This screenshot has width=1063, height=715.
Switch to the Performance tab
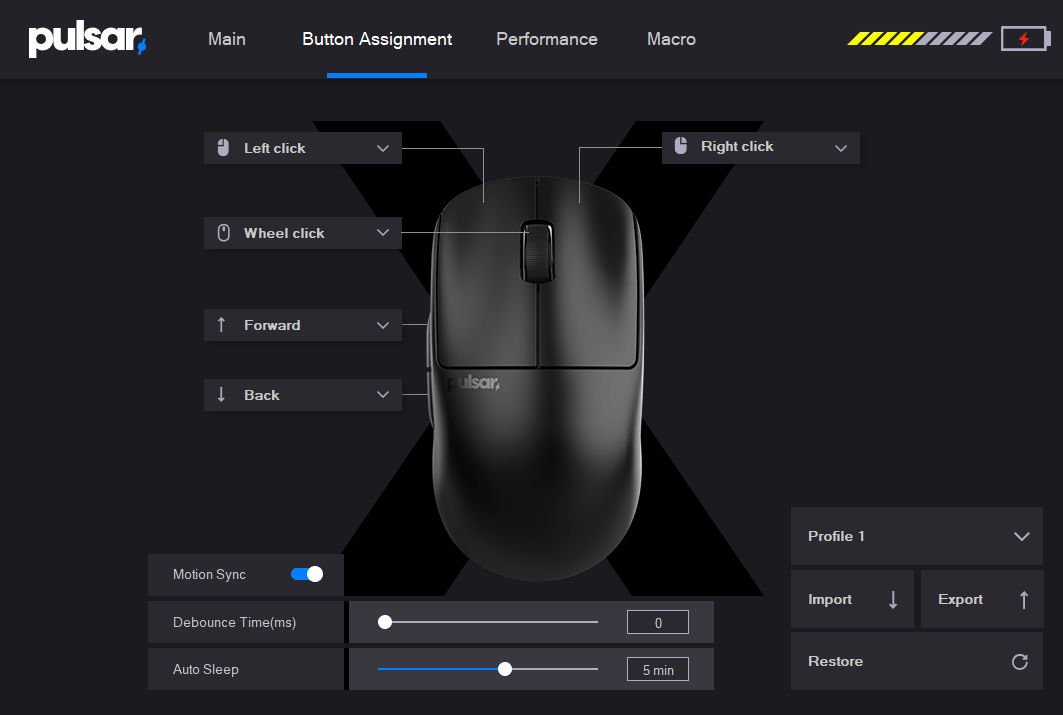click(x=546, y=39)
